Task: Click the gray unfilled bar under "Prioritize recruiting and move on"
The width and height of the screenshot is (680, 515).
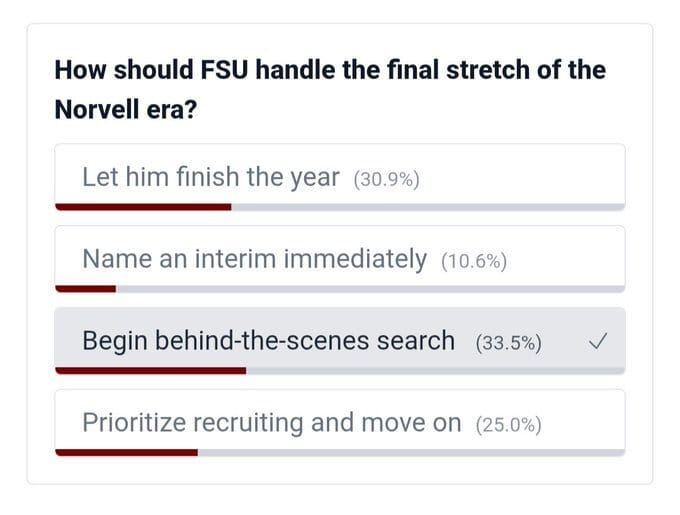Action: [x=411, y=452]
